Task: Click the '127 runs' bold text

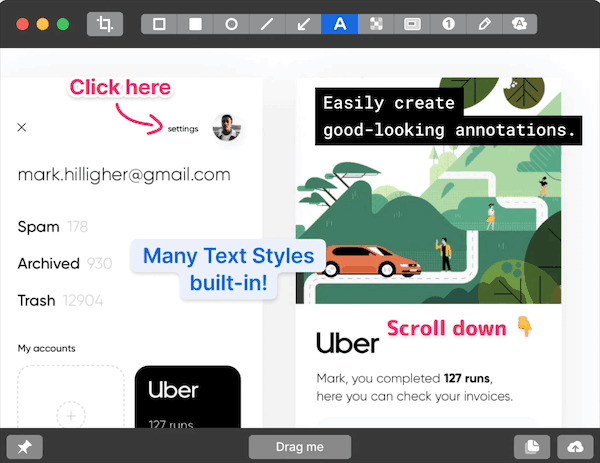Action: pos(467,378)
